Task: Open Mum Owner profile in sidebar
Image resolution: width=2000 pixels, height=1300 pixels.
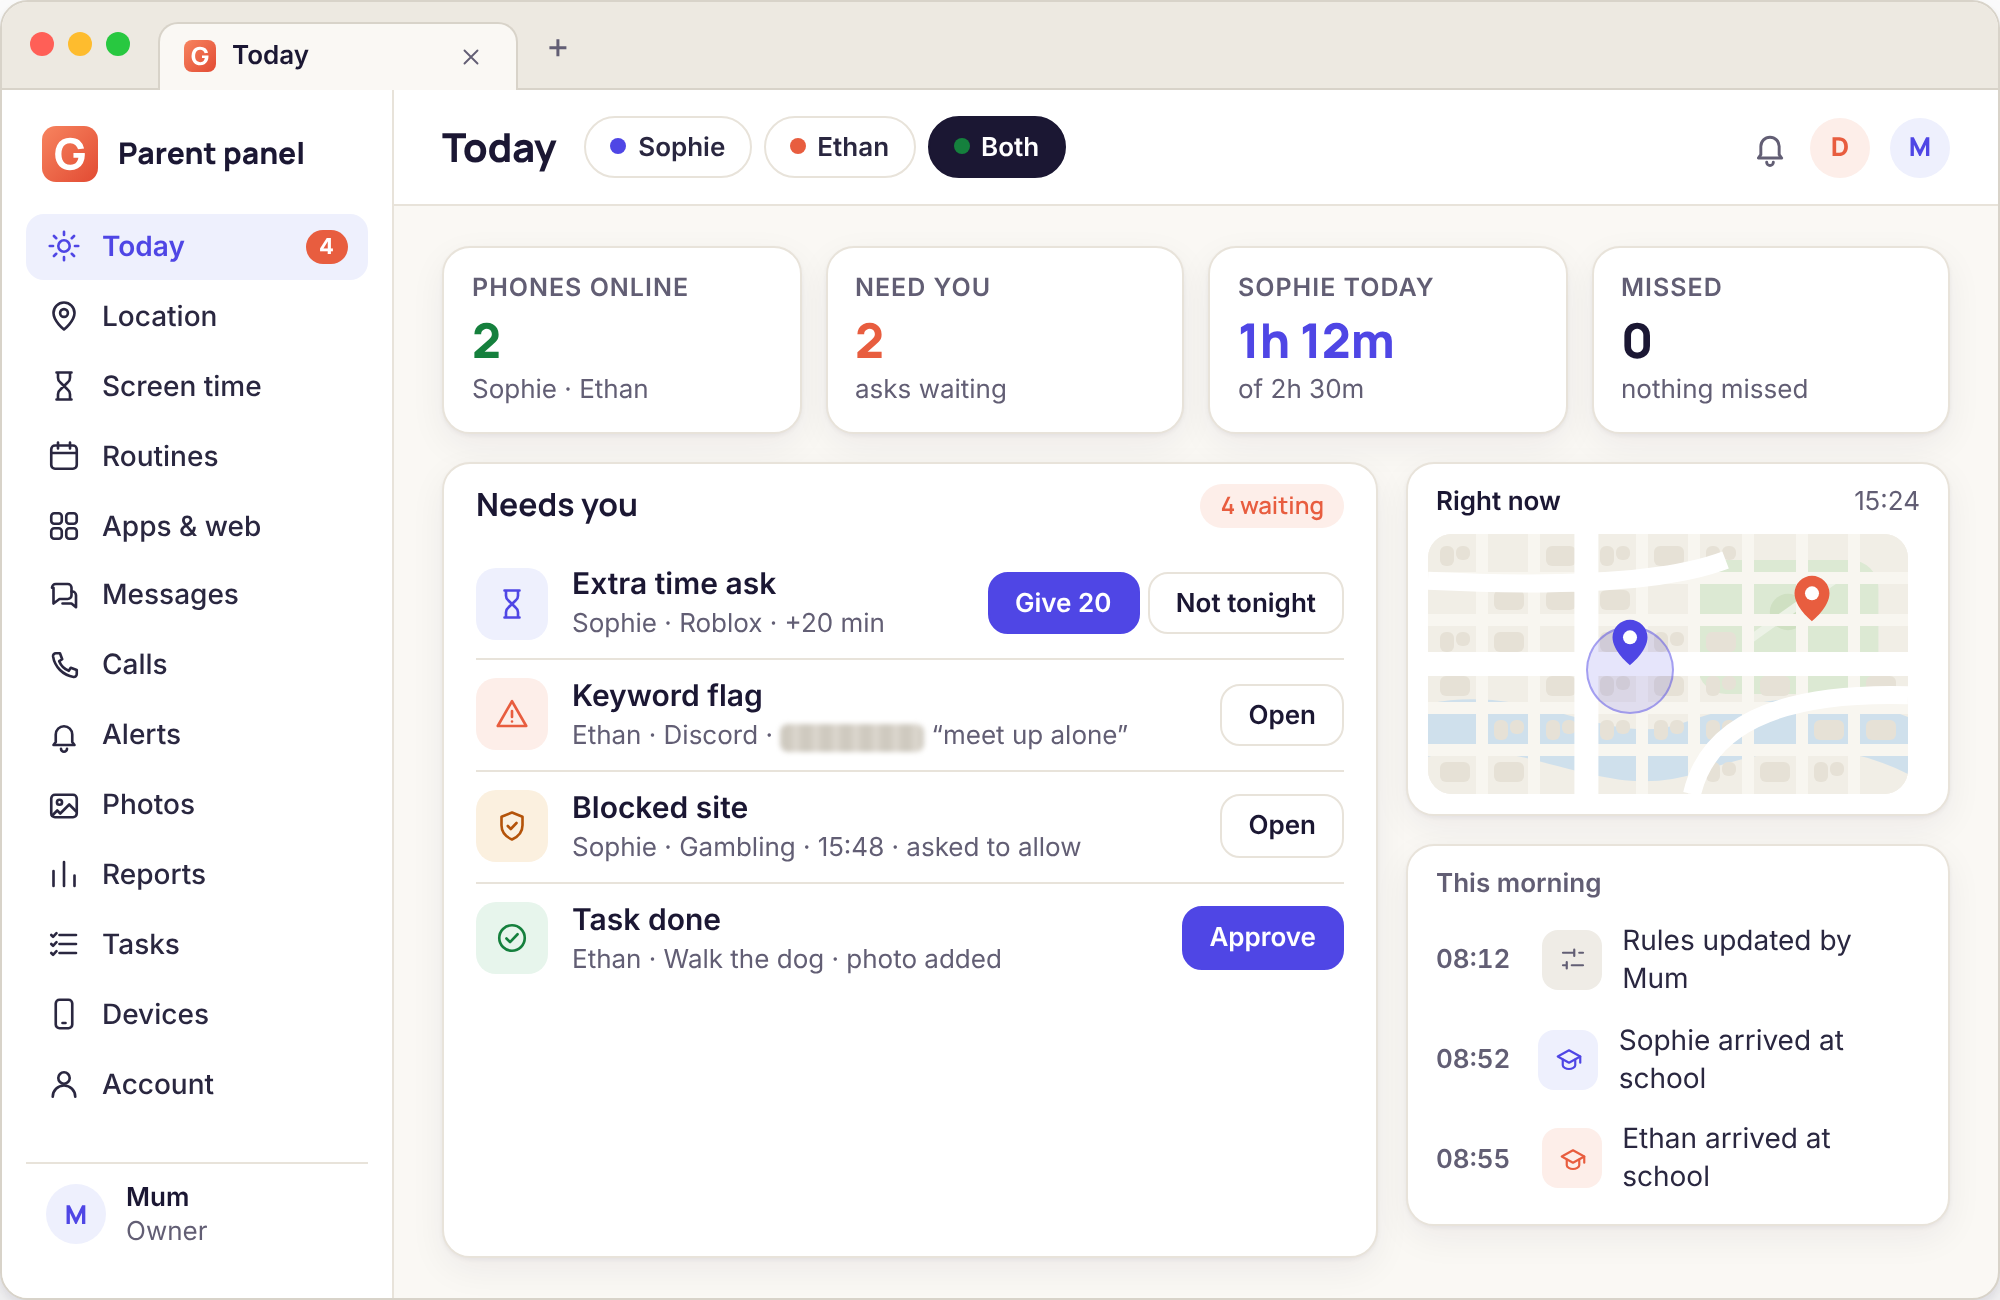Action: [197, 1214]
